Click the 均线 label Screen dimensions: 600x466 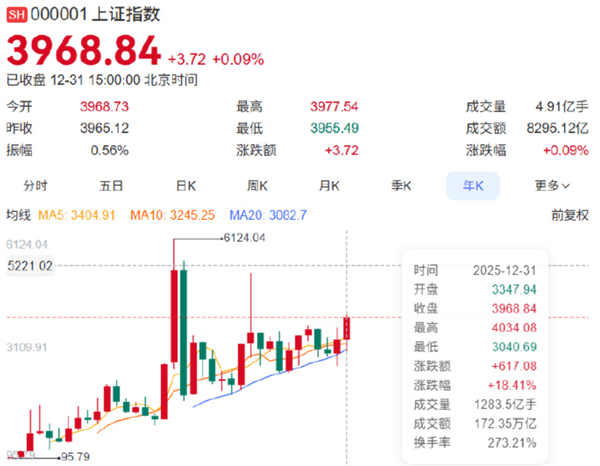[18, 215]
